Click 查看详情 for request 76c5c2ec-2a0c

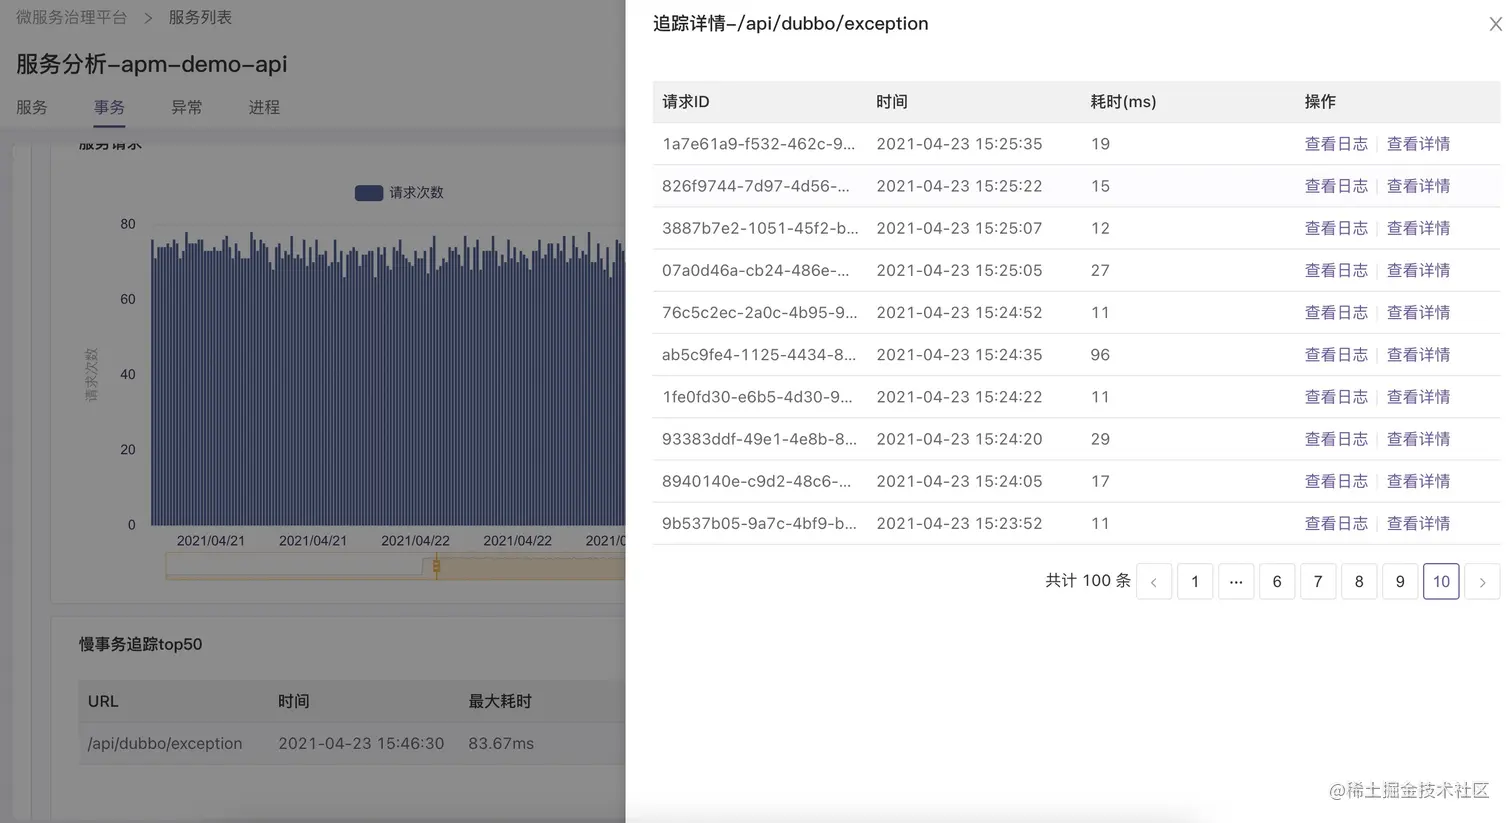(x=1418, y=312)
